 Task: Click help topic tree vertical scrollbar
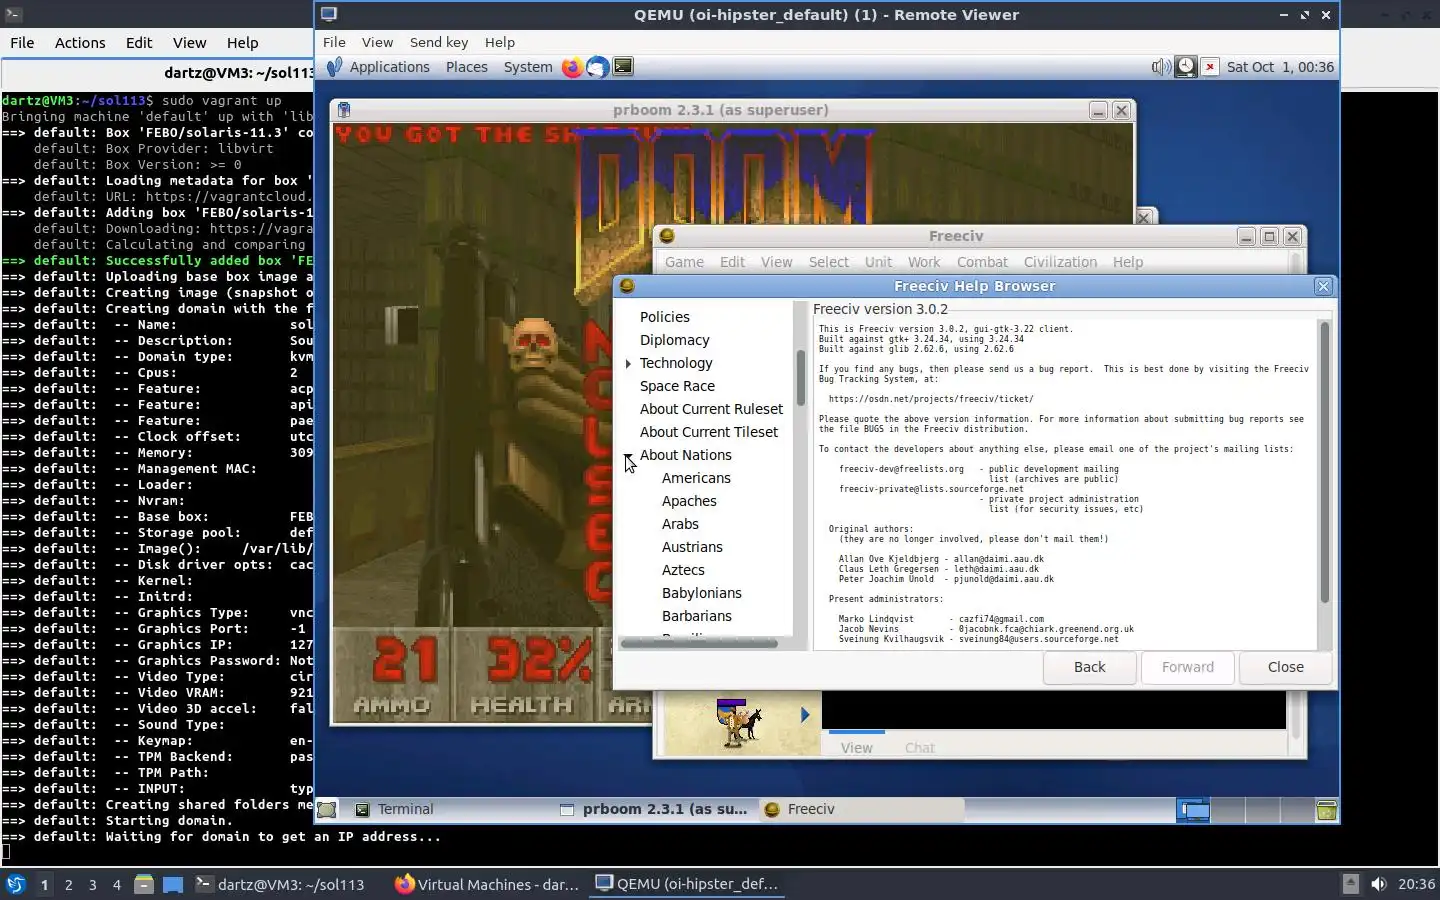800,377
